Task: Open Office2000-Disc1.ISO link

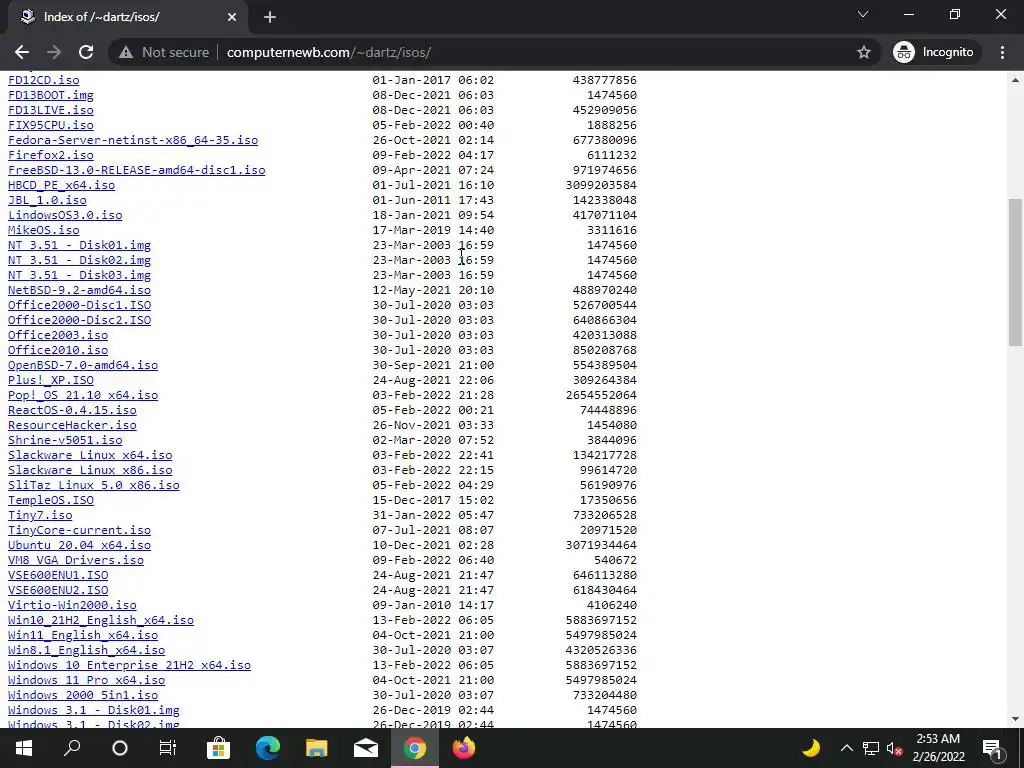Action: pos(80,305)
